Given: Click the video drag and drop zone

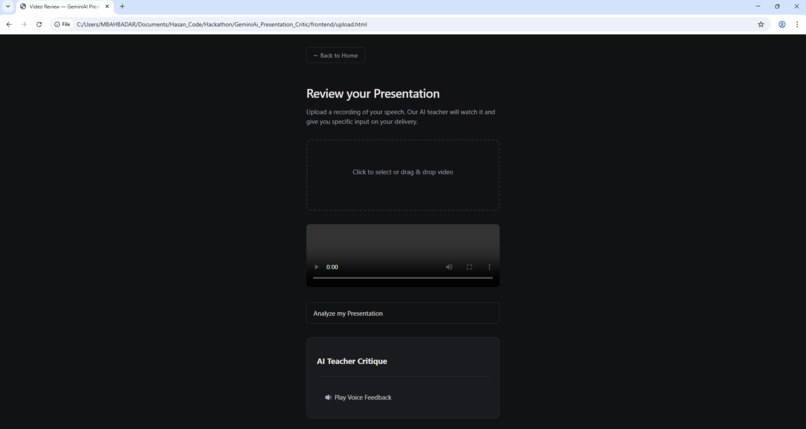Looking at the screenshot, I should (x=402, y=175).
